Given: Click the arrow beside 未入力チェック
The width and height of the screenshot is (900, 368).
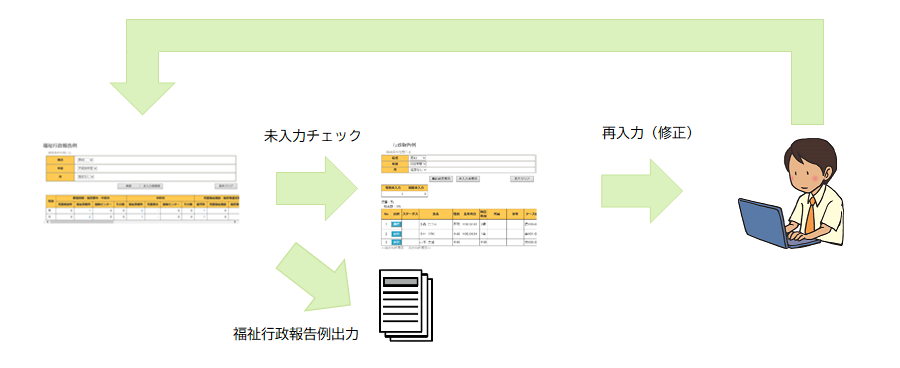Looking at the screenshot, I should click(317, 188).
